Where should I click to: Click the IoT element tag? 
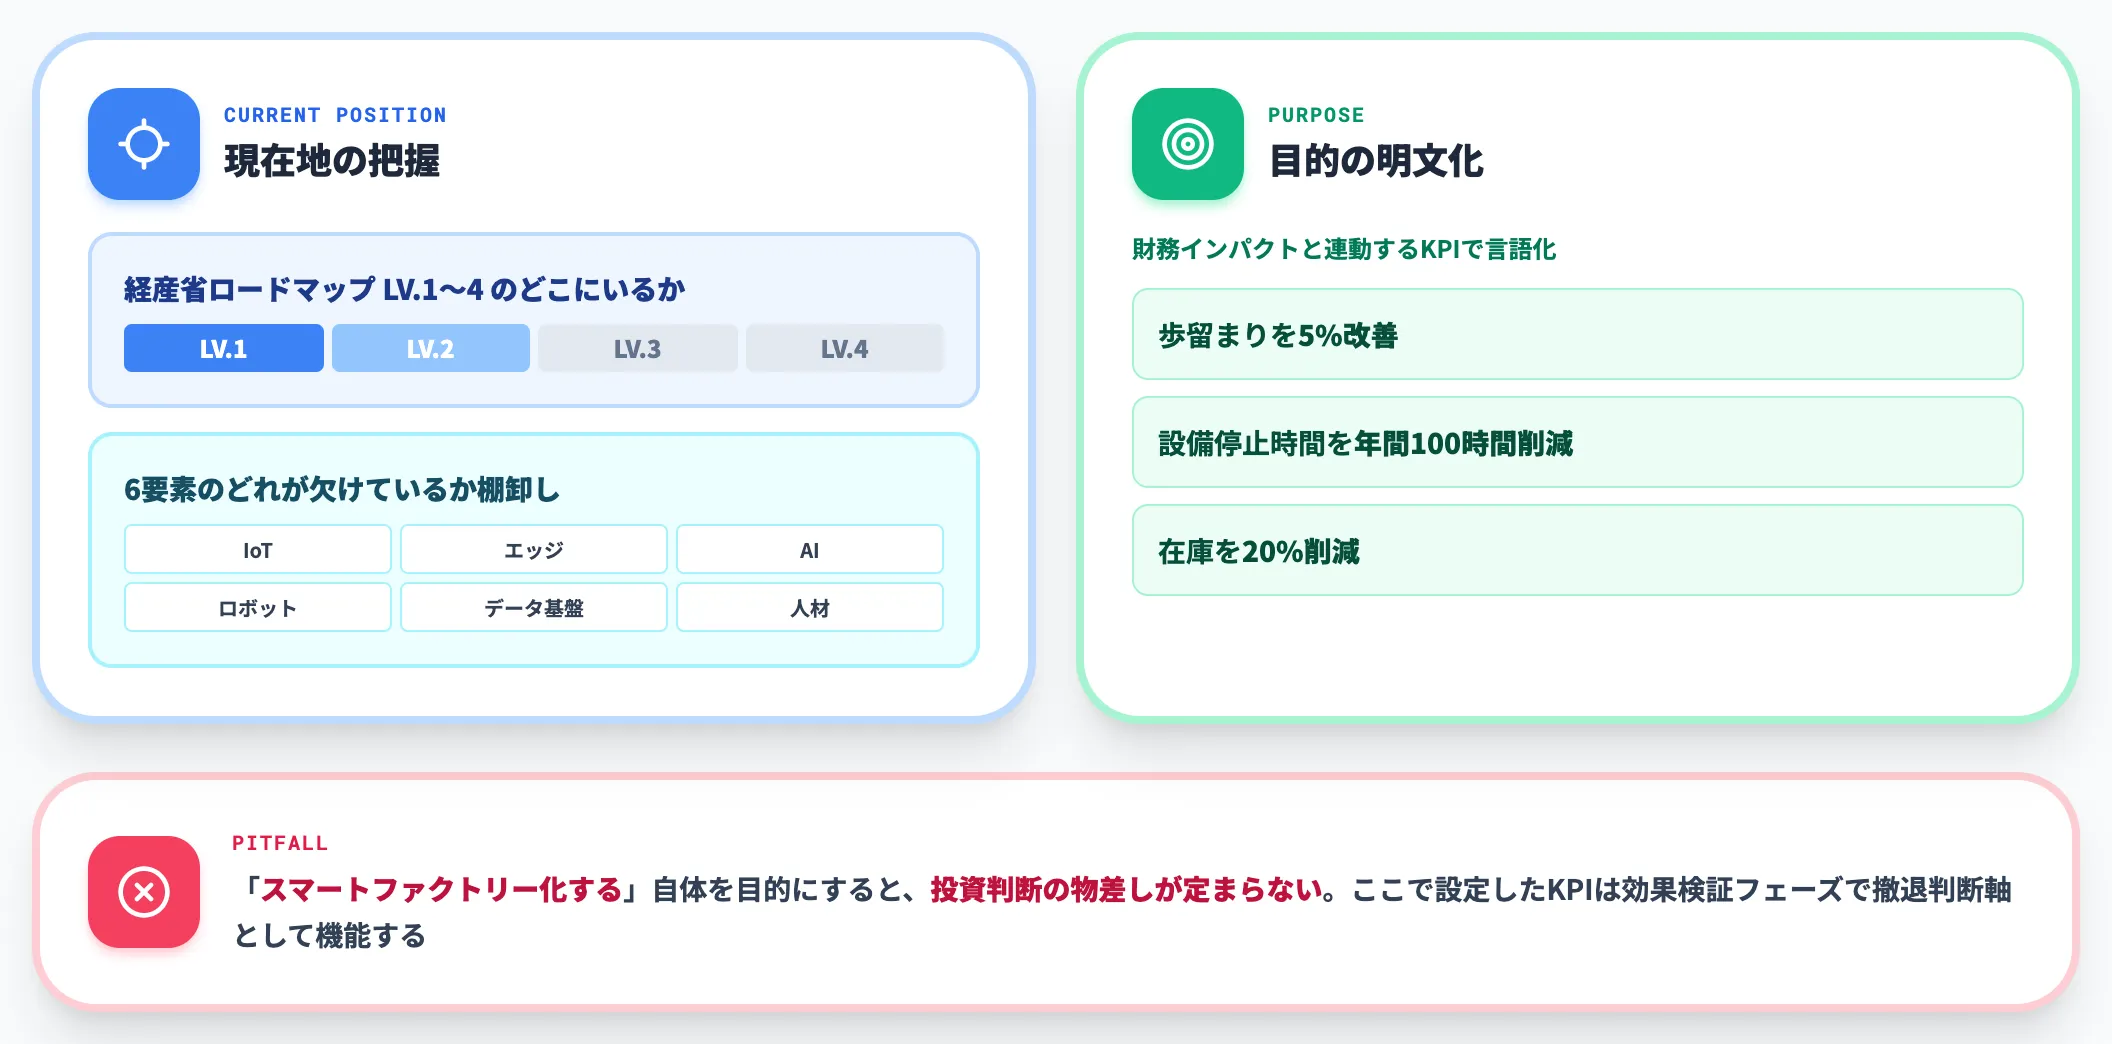pyautogui.click(x=258, y=550)
